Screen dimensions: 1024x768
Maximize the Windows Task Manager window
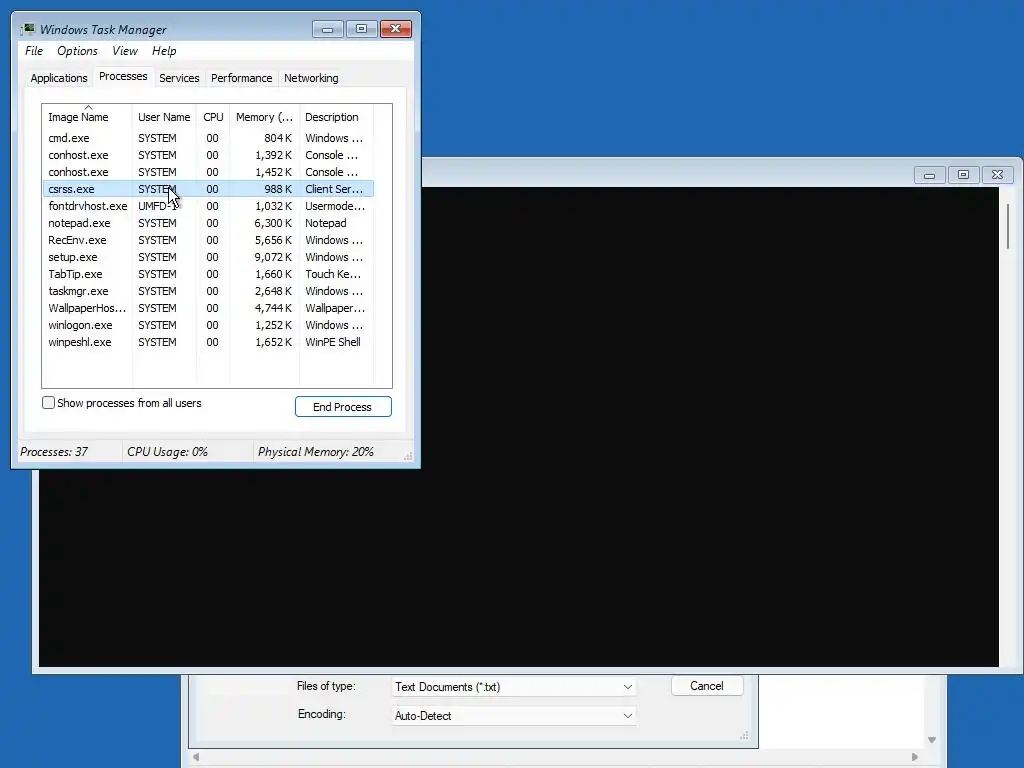(361, 29)
